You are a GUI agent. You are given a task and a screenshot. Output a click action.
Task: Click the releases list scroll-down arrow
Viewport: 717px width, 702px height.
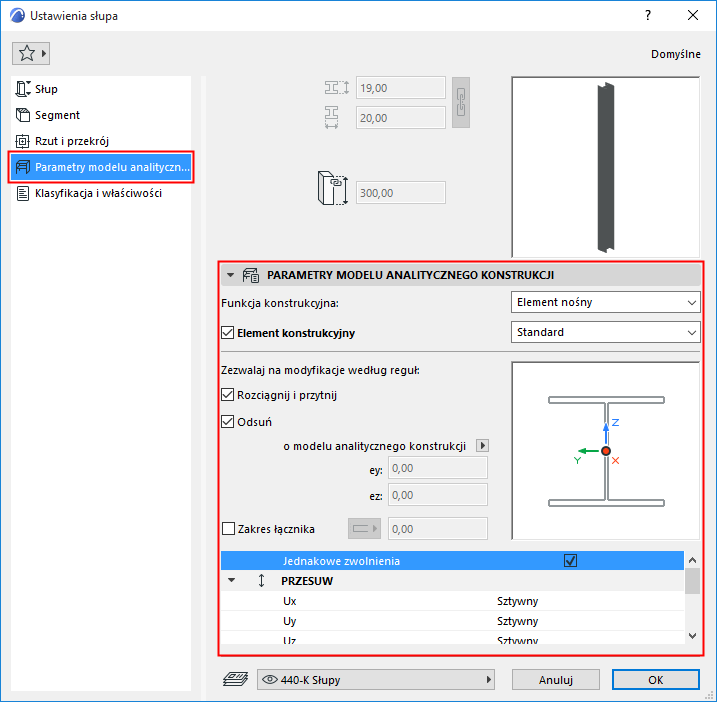click(x=692, y=636)
